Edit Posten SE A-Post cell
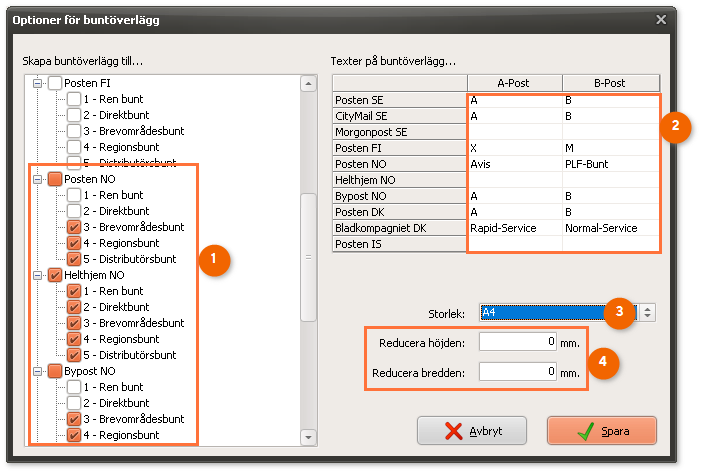Viewport: 702px width, 473px height. (x=514, y=100)
